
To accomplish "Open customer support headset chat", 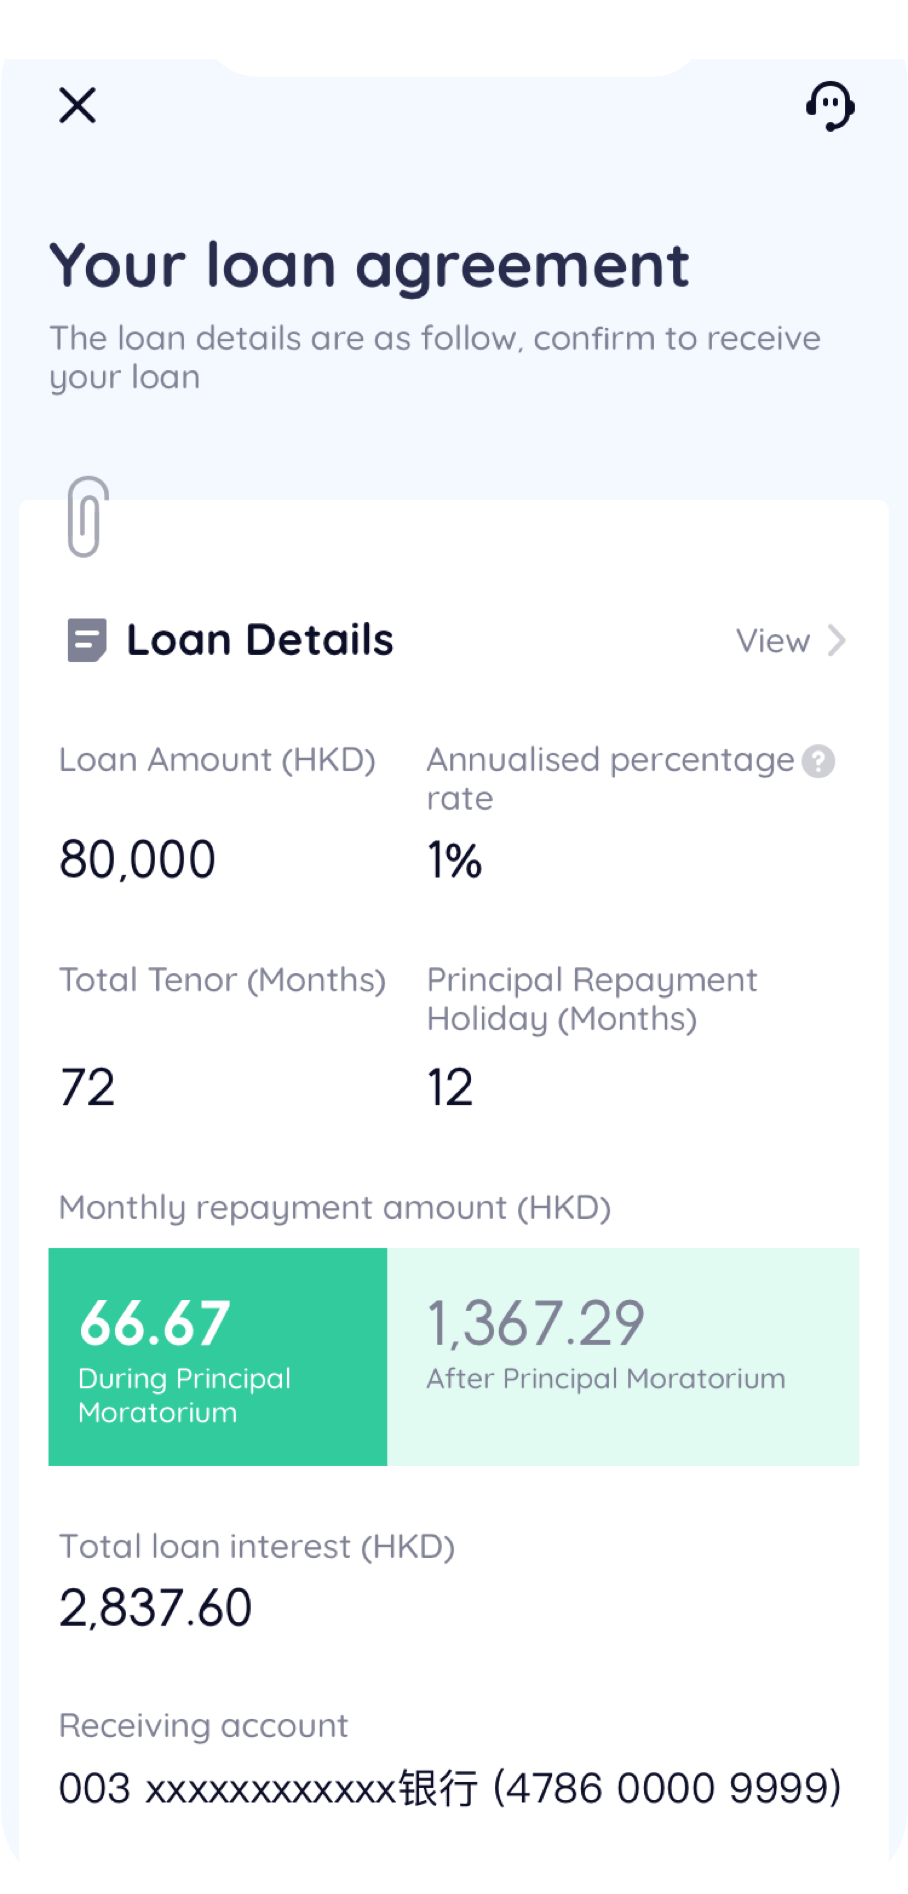I will (x=830, y=106).
